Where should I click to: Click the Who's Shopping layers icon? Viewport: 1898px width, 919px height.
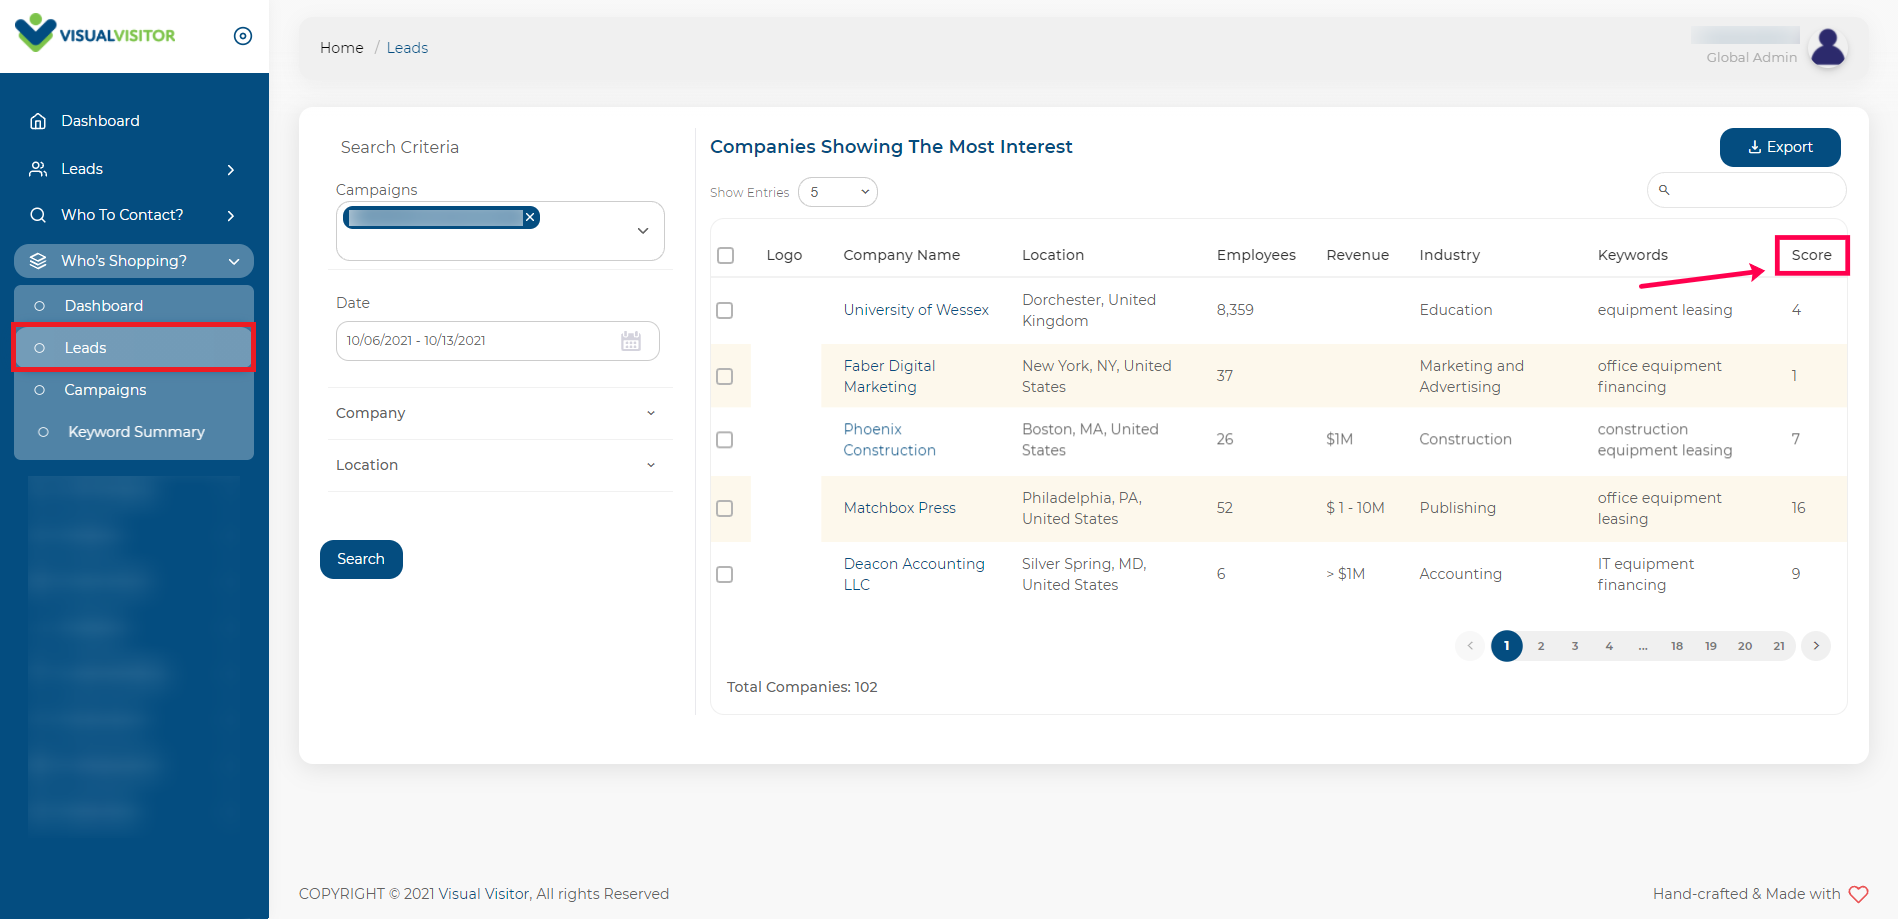pyautogui.click(x=38, y=261)
